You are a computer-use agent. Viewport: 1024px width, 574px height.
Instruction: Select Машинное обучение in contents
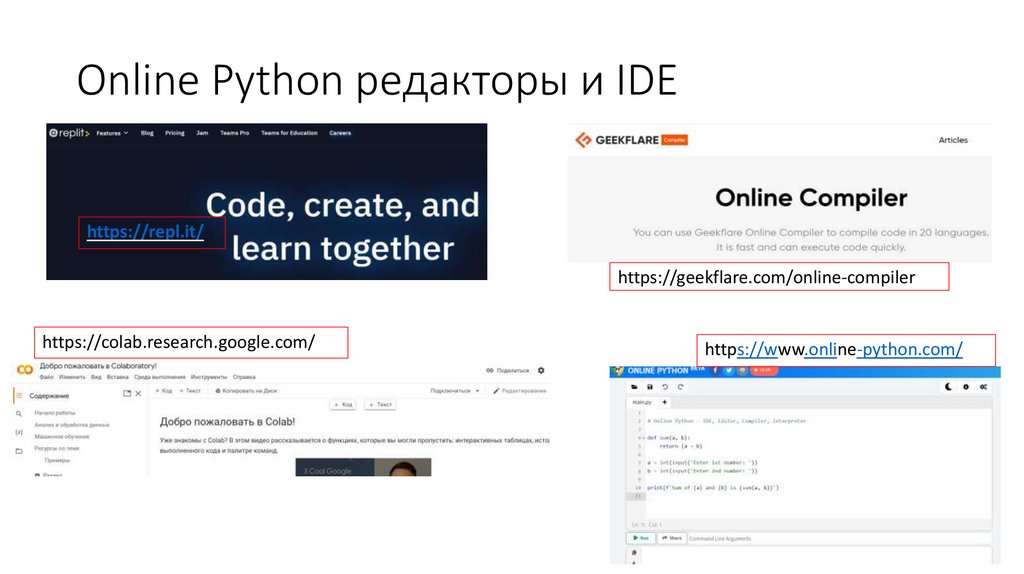[x=62, y=437]
